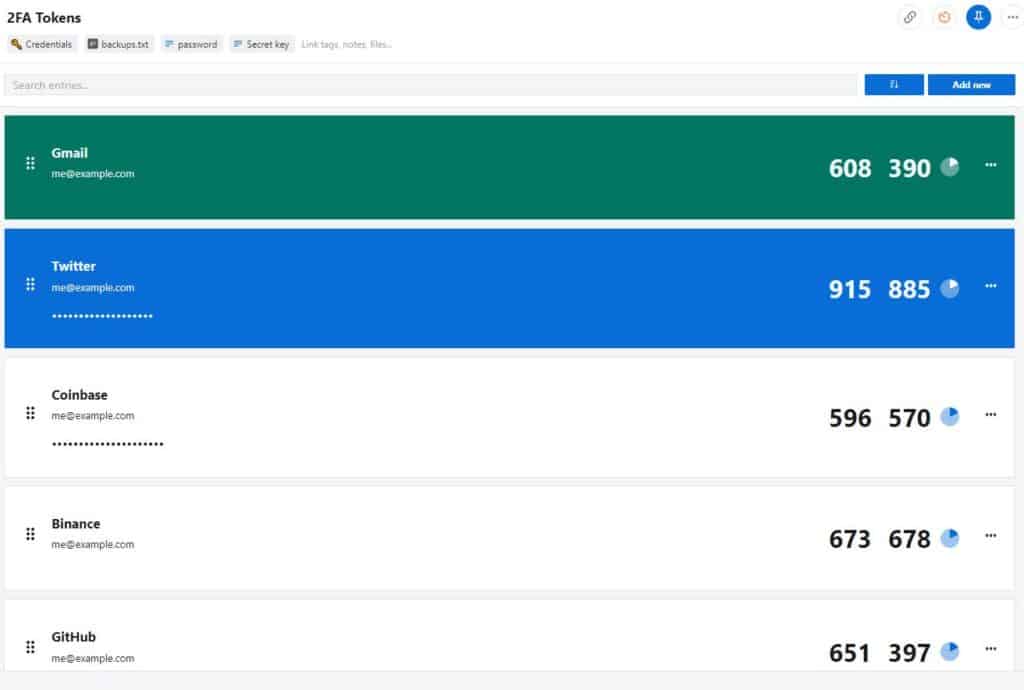
Task: Toggle the blue pin button
Action: 978,18
